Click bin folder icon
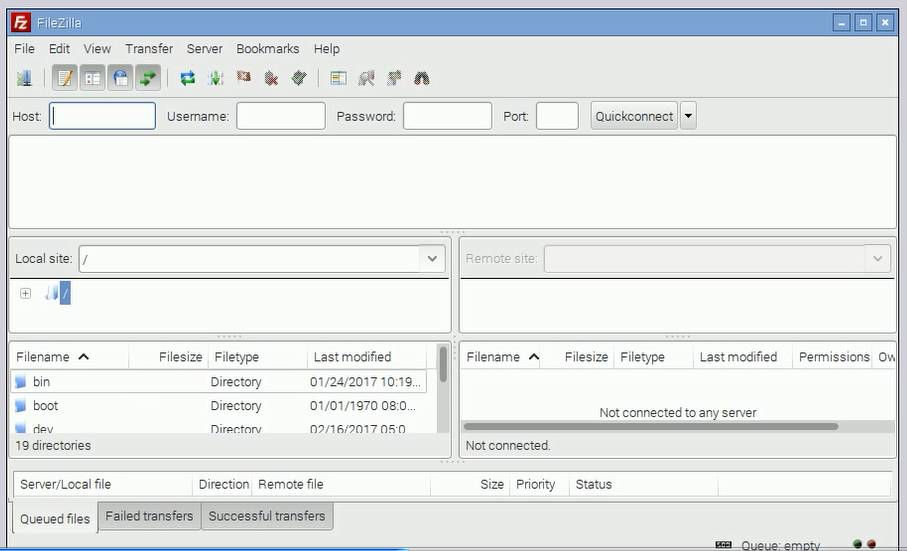 point(21,382)
